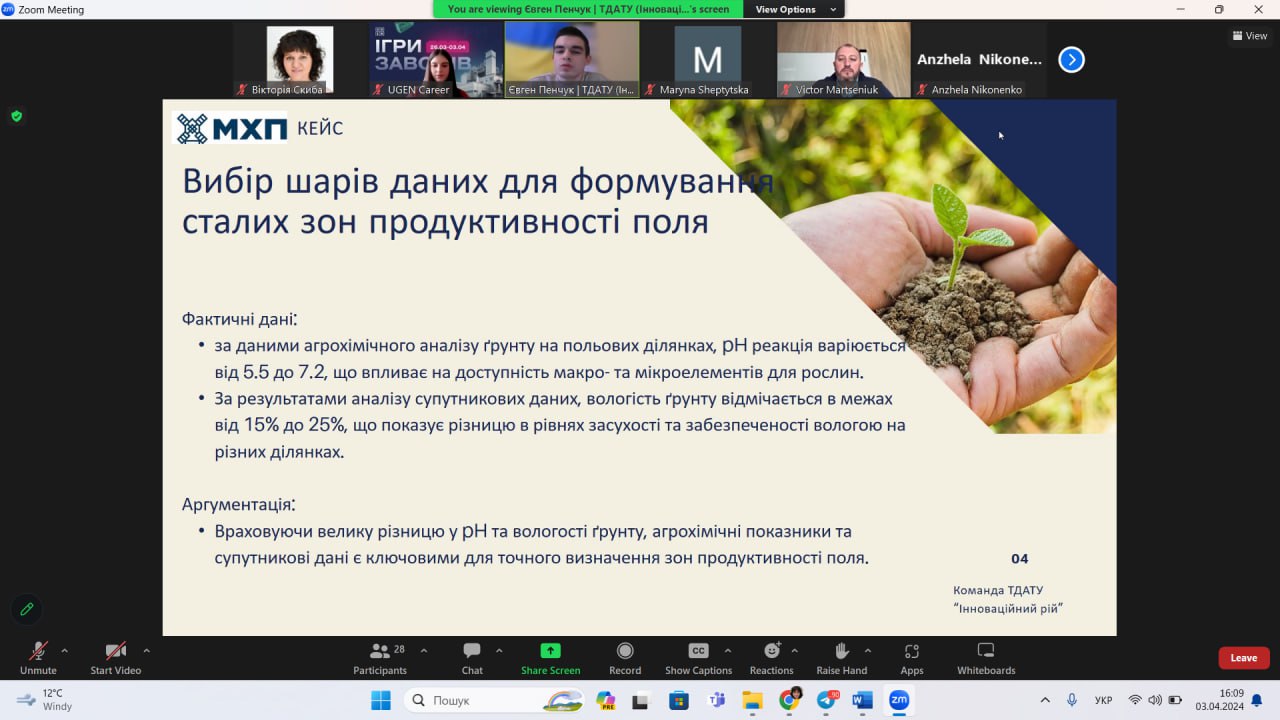Click the screen-sharing notice for Євген Пенчук

tap(588, 9)
